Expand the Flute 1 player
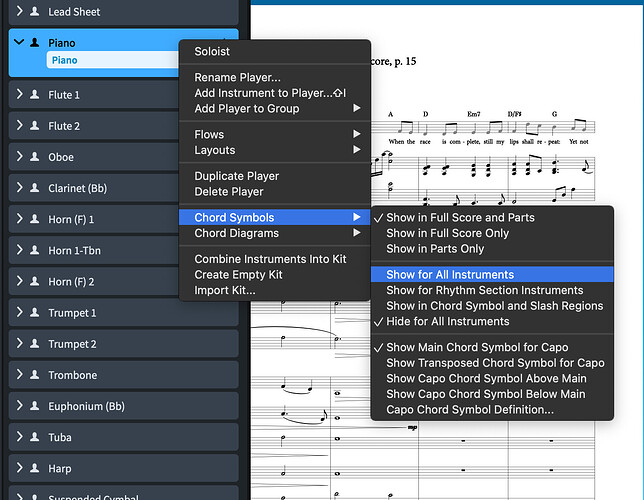This screenshot has width=644, height=500. [x=19, y=94]
